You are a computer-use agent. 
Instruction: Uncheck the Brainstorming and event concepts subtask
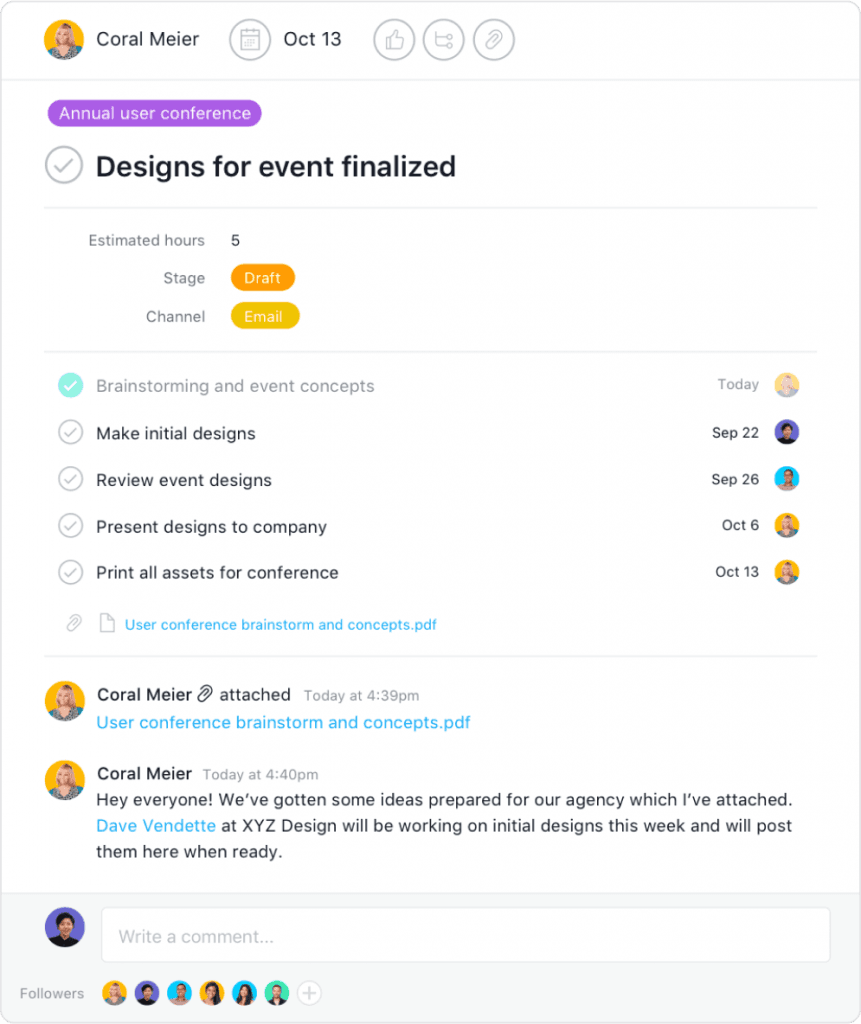[70, 385]
